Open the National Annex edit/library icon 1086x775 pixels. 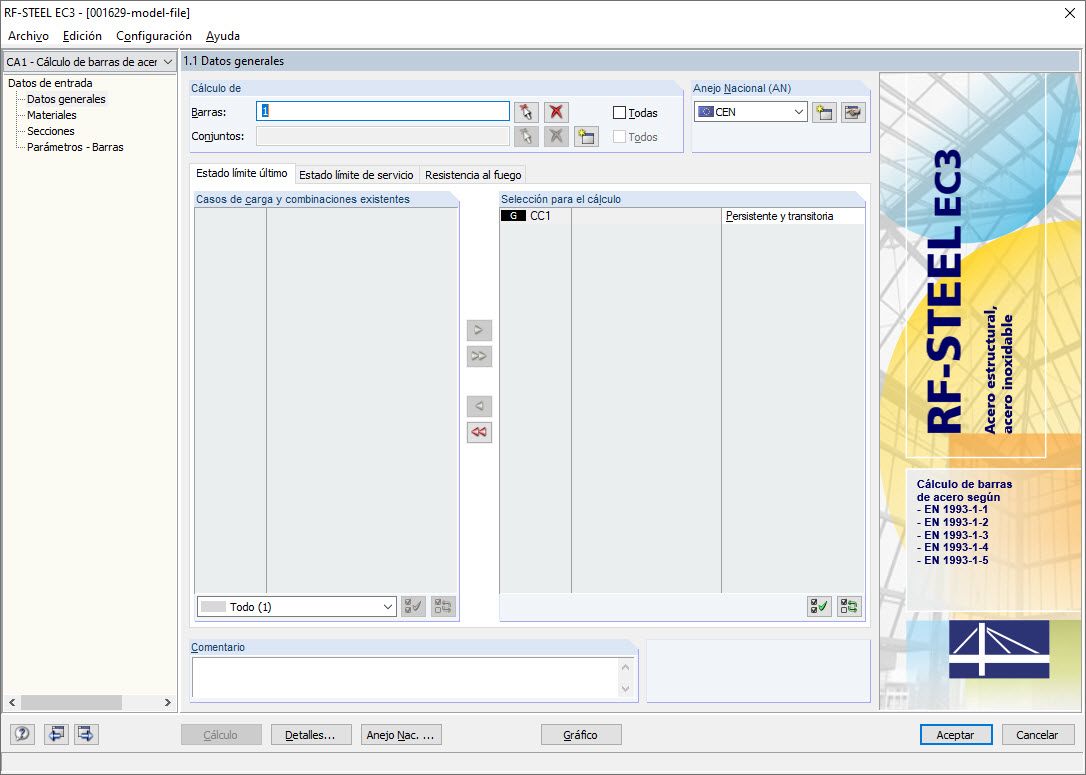[x=853, y=112]
